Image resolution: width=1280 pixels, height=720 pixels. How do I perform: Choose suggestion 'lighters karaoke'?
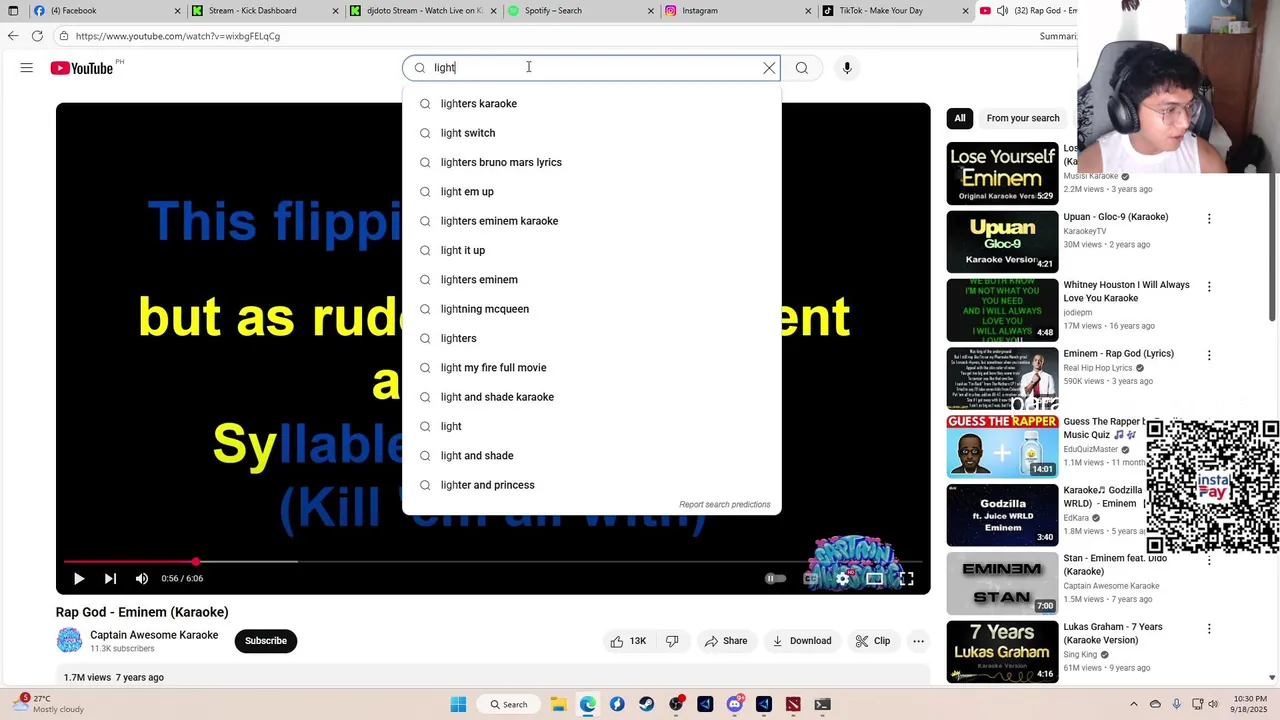pos(591,104)
